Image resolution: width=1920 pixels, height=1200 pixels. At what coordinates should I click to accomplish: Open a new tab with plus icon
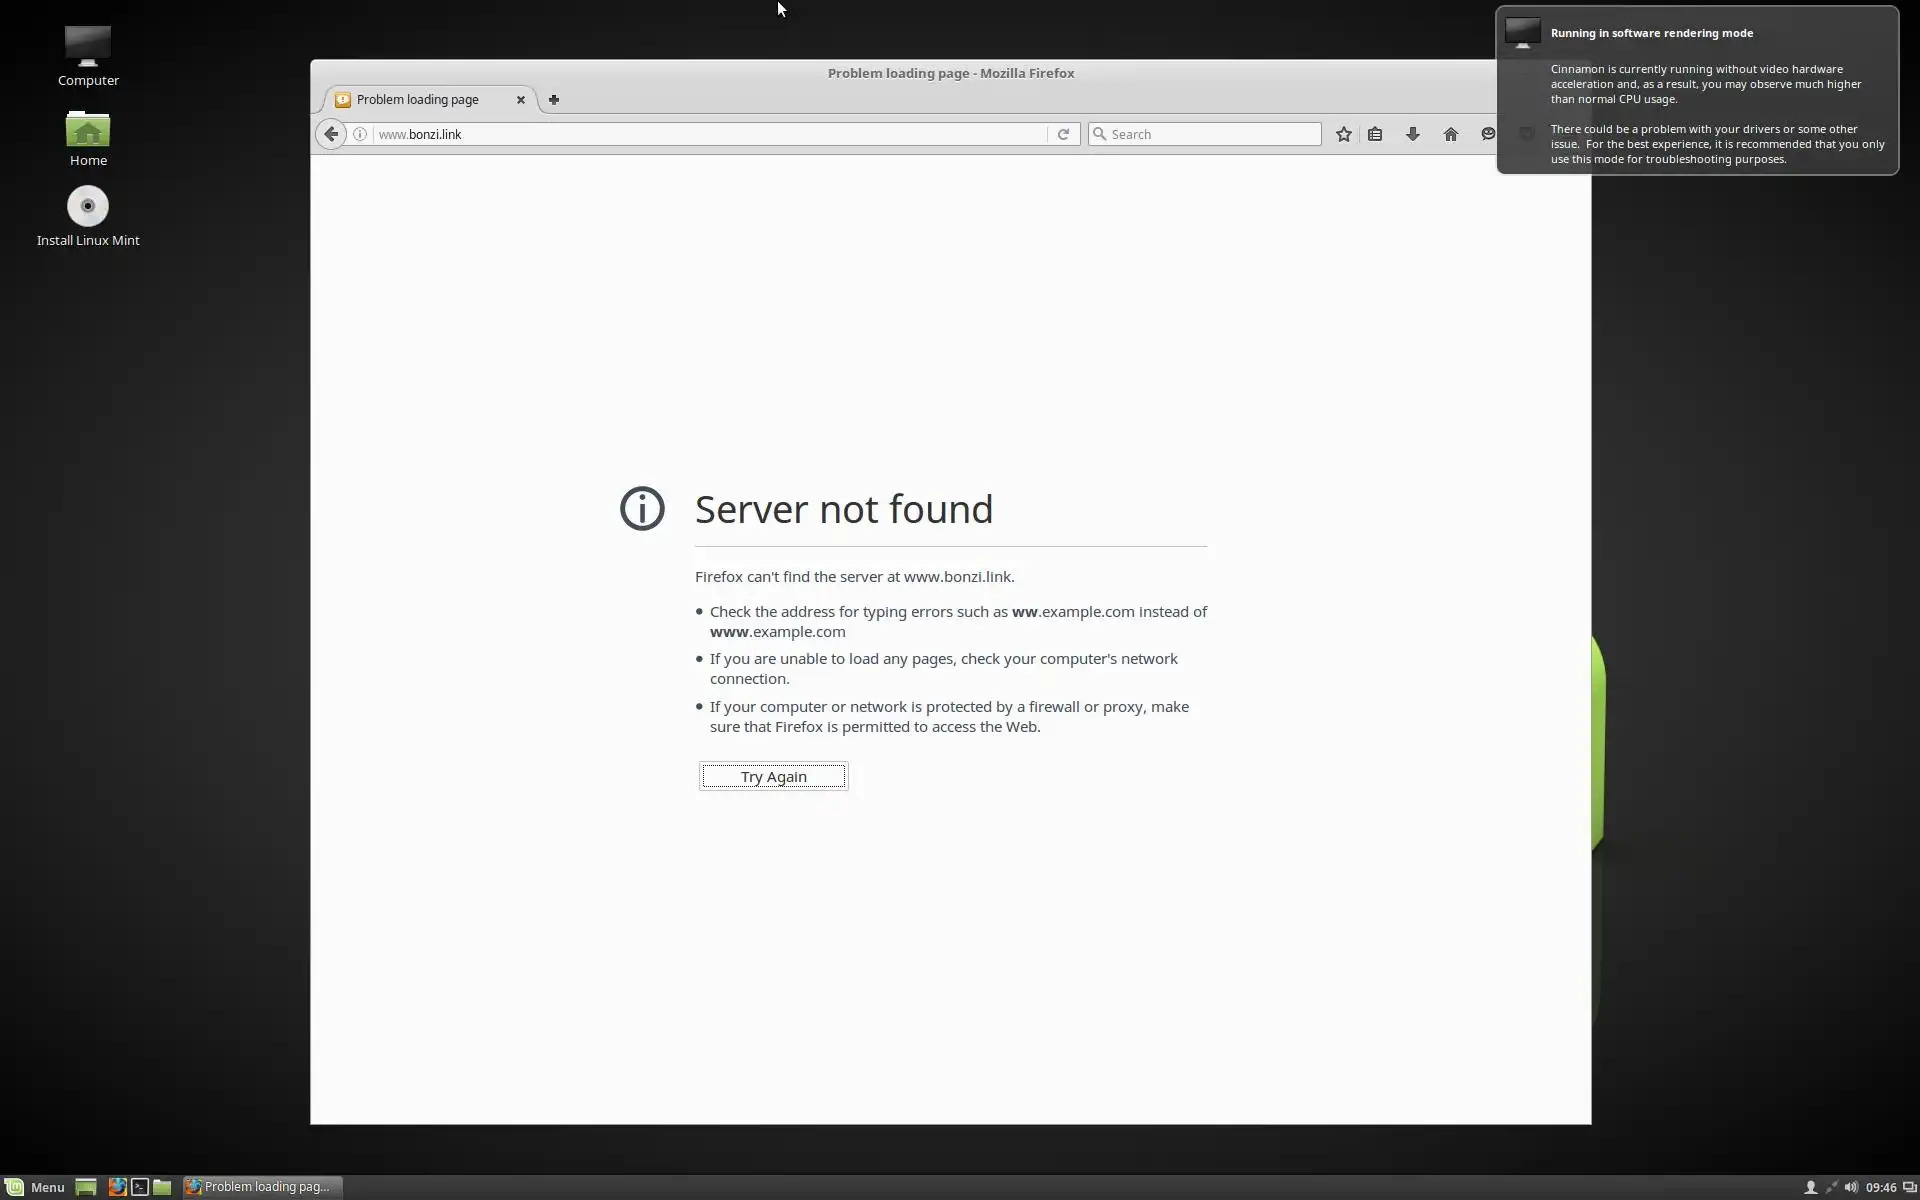tap(554, 99)
